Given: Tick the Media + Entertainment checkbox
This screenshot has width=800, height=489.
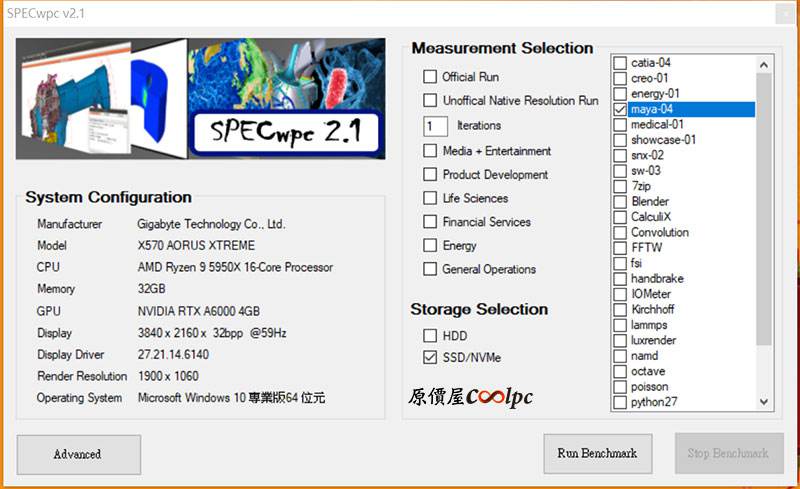Looking at the screenshot, I should [430, 151].
